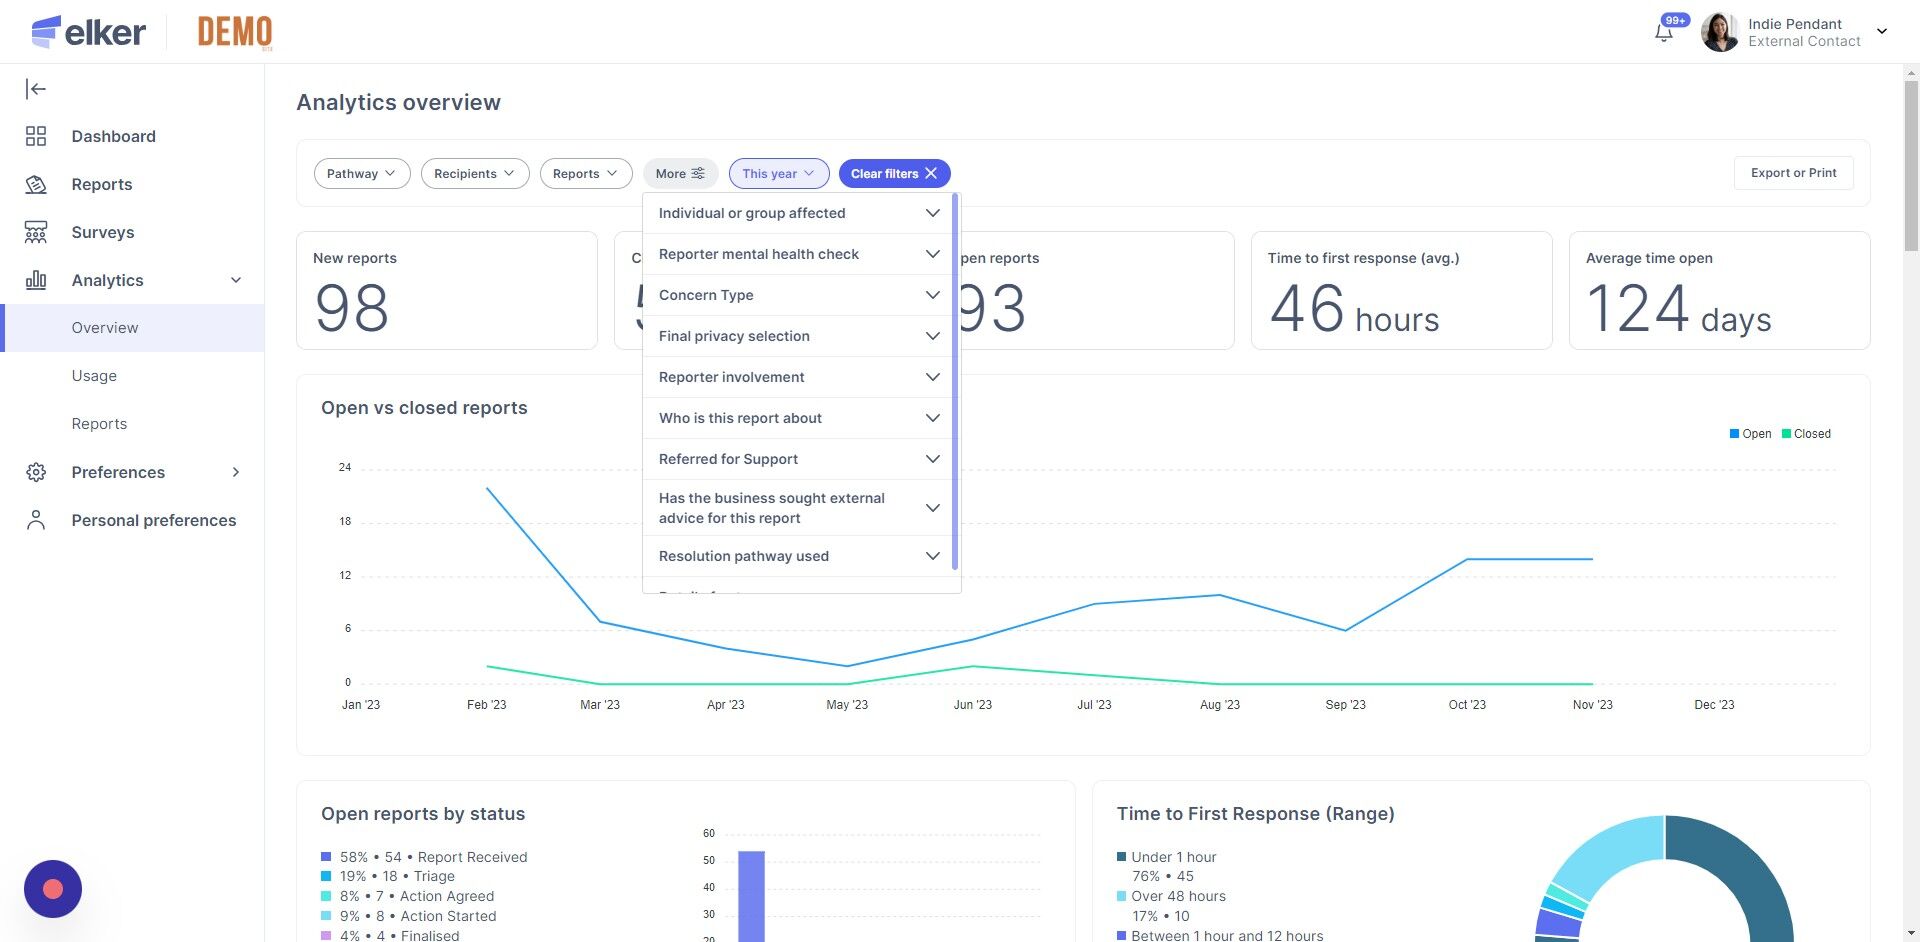Image resolution: width=1920 pixels, height=942 pixels.
Task: Collapse the sidebar with the arrow icon
Action: (36, 89)
